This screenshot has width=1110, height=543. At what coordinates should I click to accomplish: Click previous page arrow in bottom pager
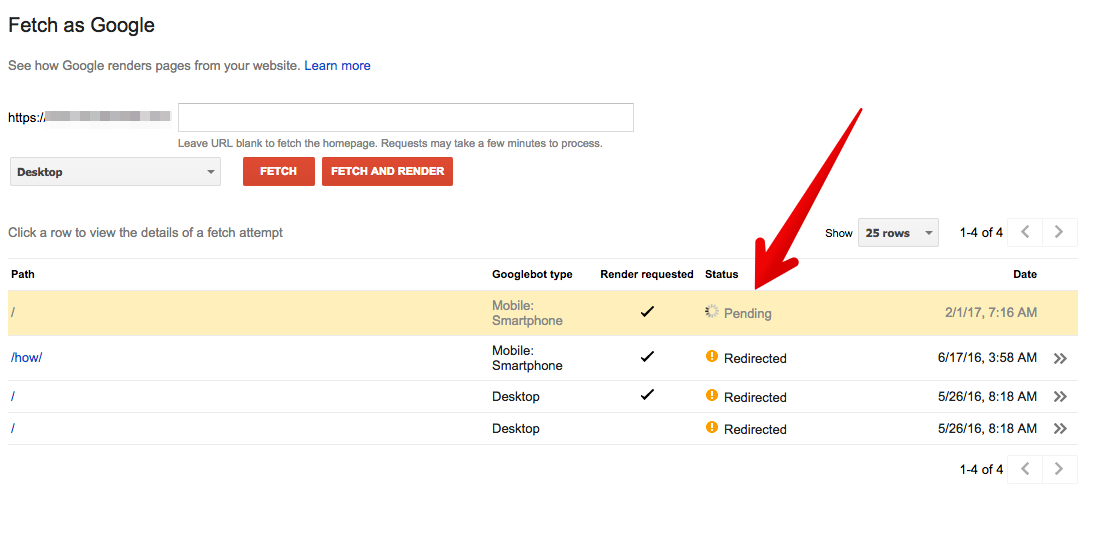1024,469
